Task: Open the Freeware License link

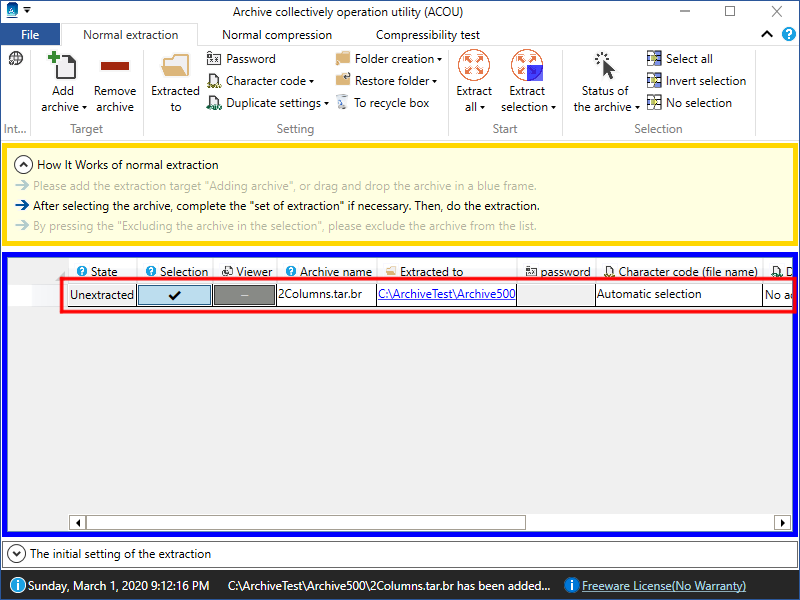Action: [663, 586]
